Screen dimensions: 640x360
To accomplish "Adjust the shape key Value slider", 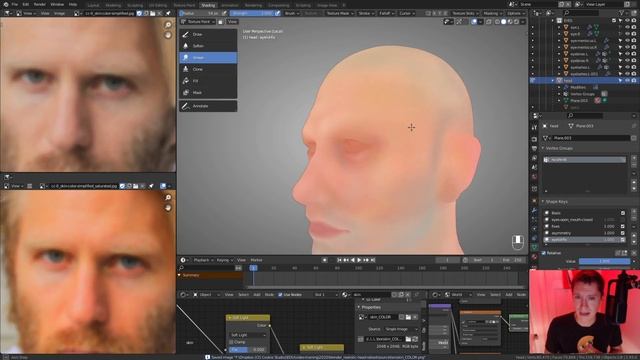I will coord(604,261).
